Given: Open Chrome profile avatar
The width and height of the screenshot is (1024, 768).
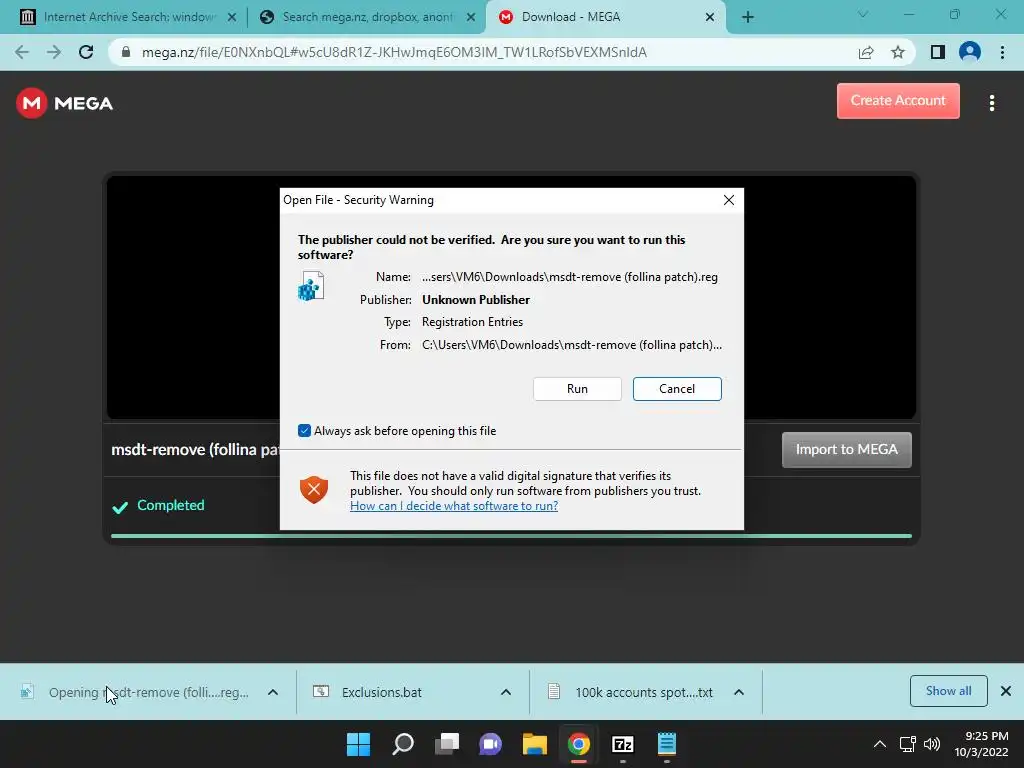Looking at the screenshot, I should [970, 52].
